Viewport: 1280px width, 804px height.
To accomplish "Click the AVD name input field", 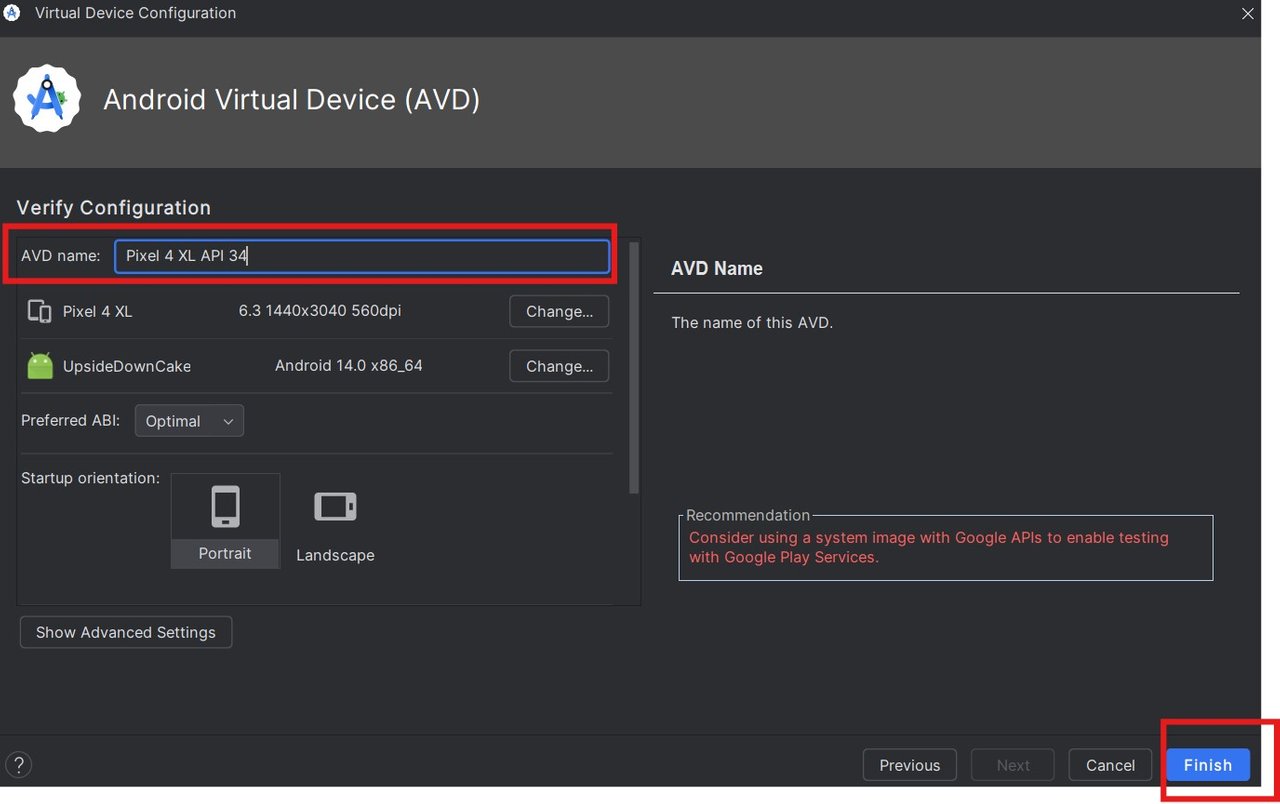I will [x=362, y=256].
